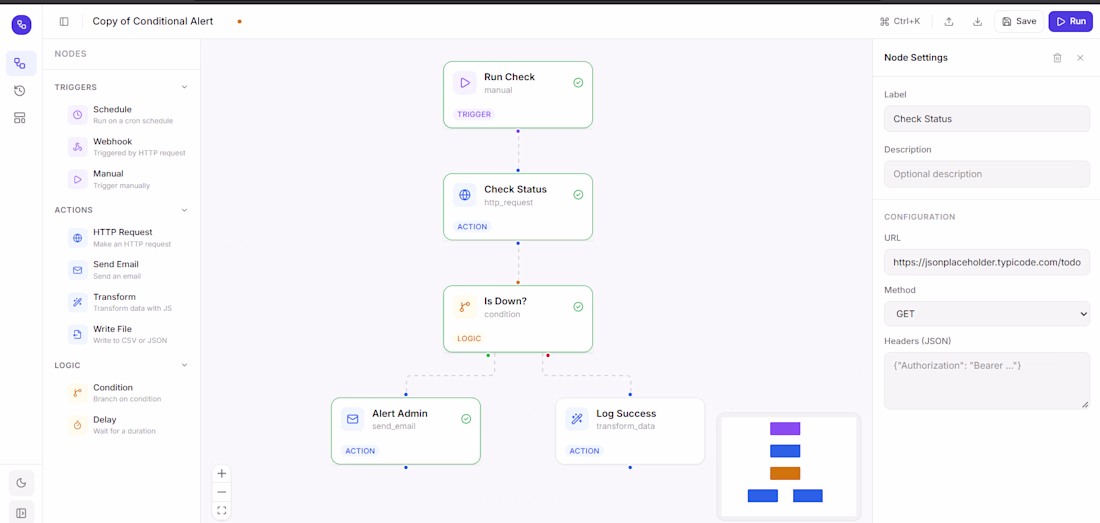Close the Node Settings panel
Screen dimensions: 1100x523
click(x=1080, y=57)
